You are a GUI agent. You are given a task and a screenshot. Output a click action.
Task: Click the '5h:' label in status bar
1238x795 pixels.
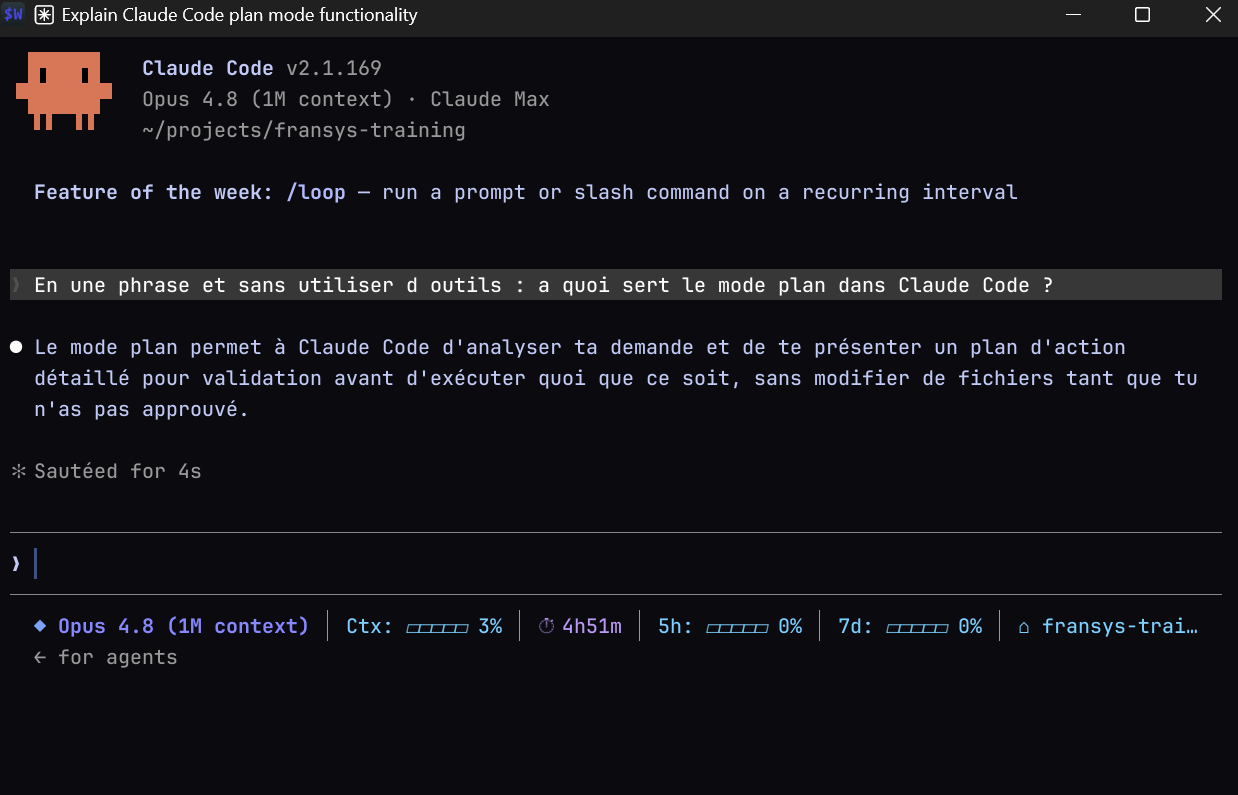[676, 626]
